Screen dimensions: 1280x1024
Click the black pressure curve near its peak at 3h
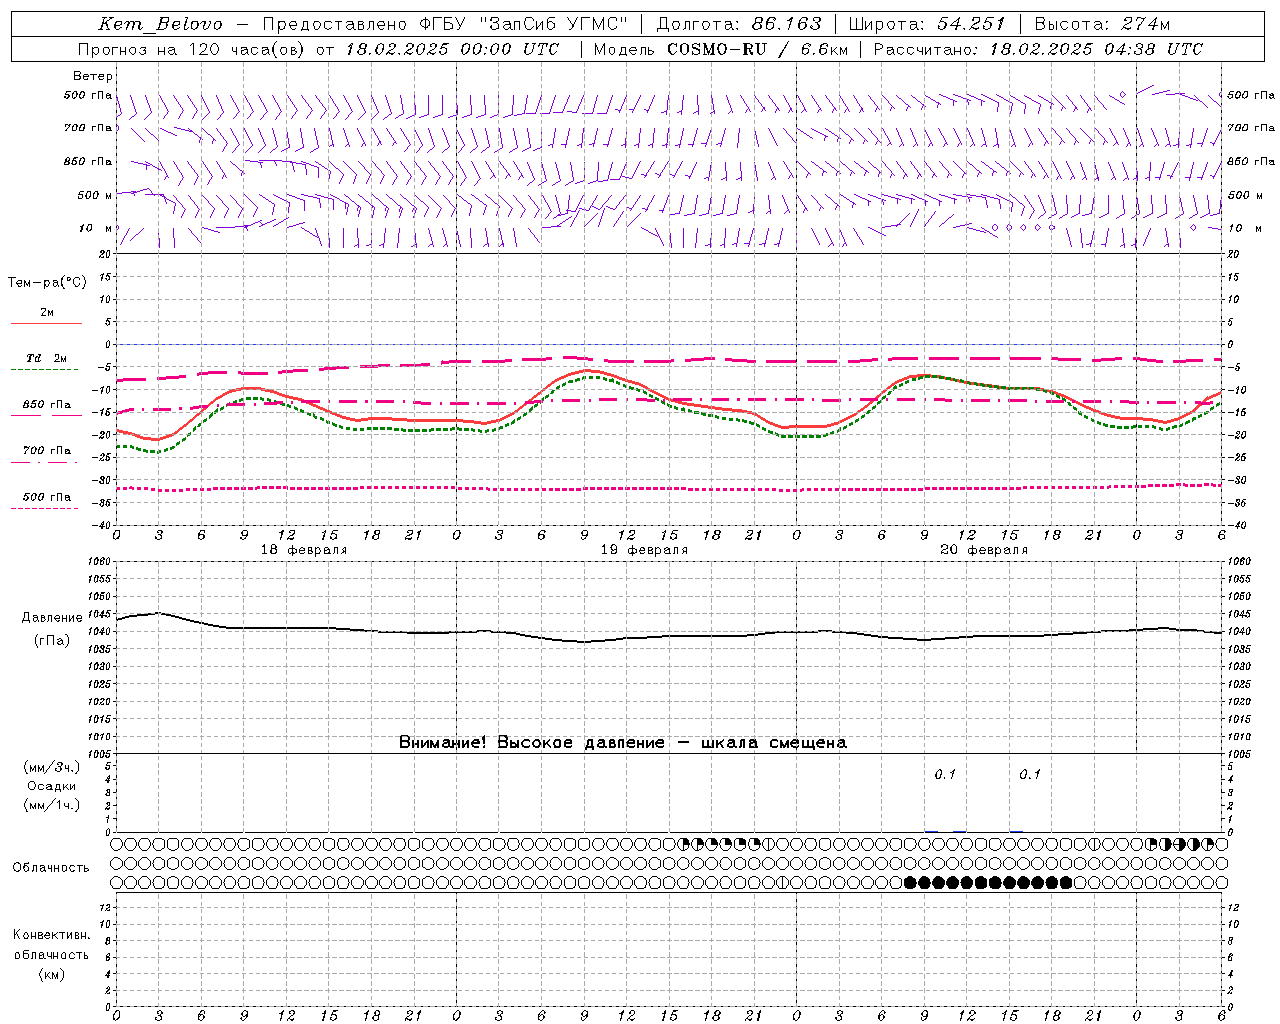click(x=158, y=613)
